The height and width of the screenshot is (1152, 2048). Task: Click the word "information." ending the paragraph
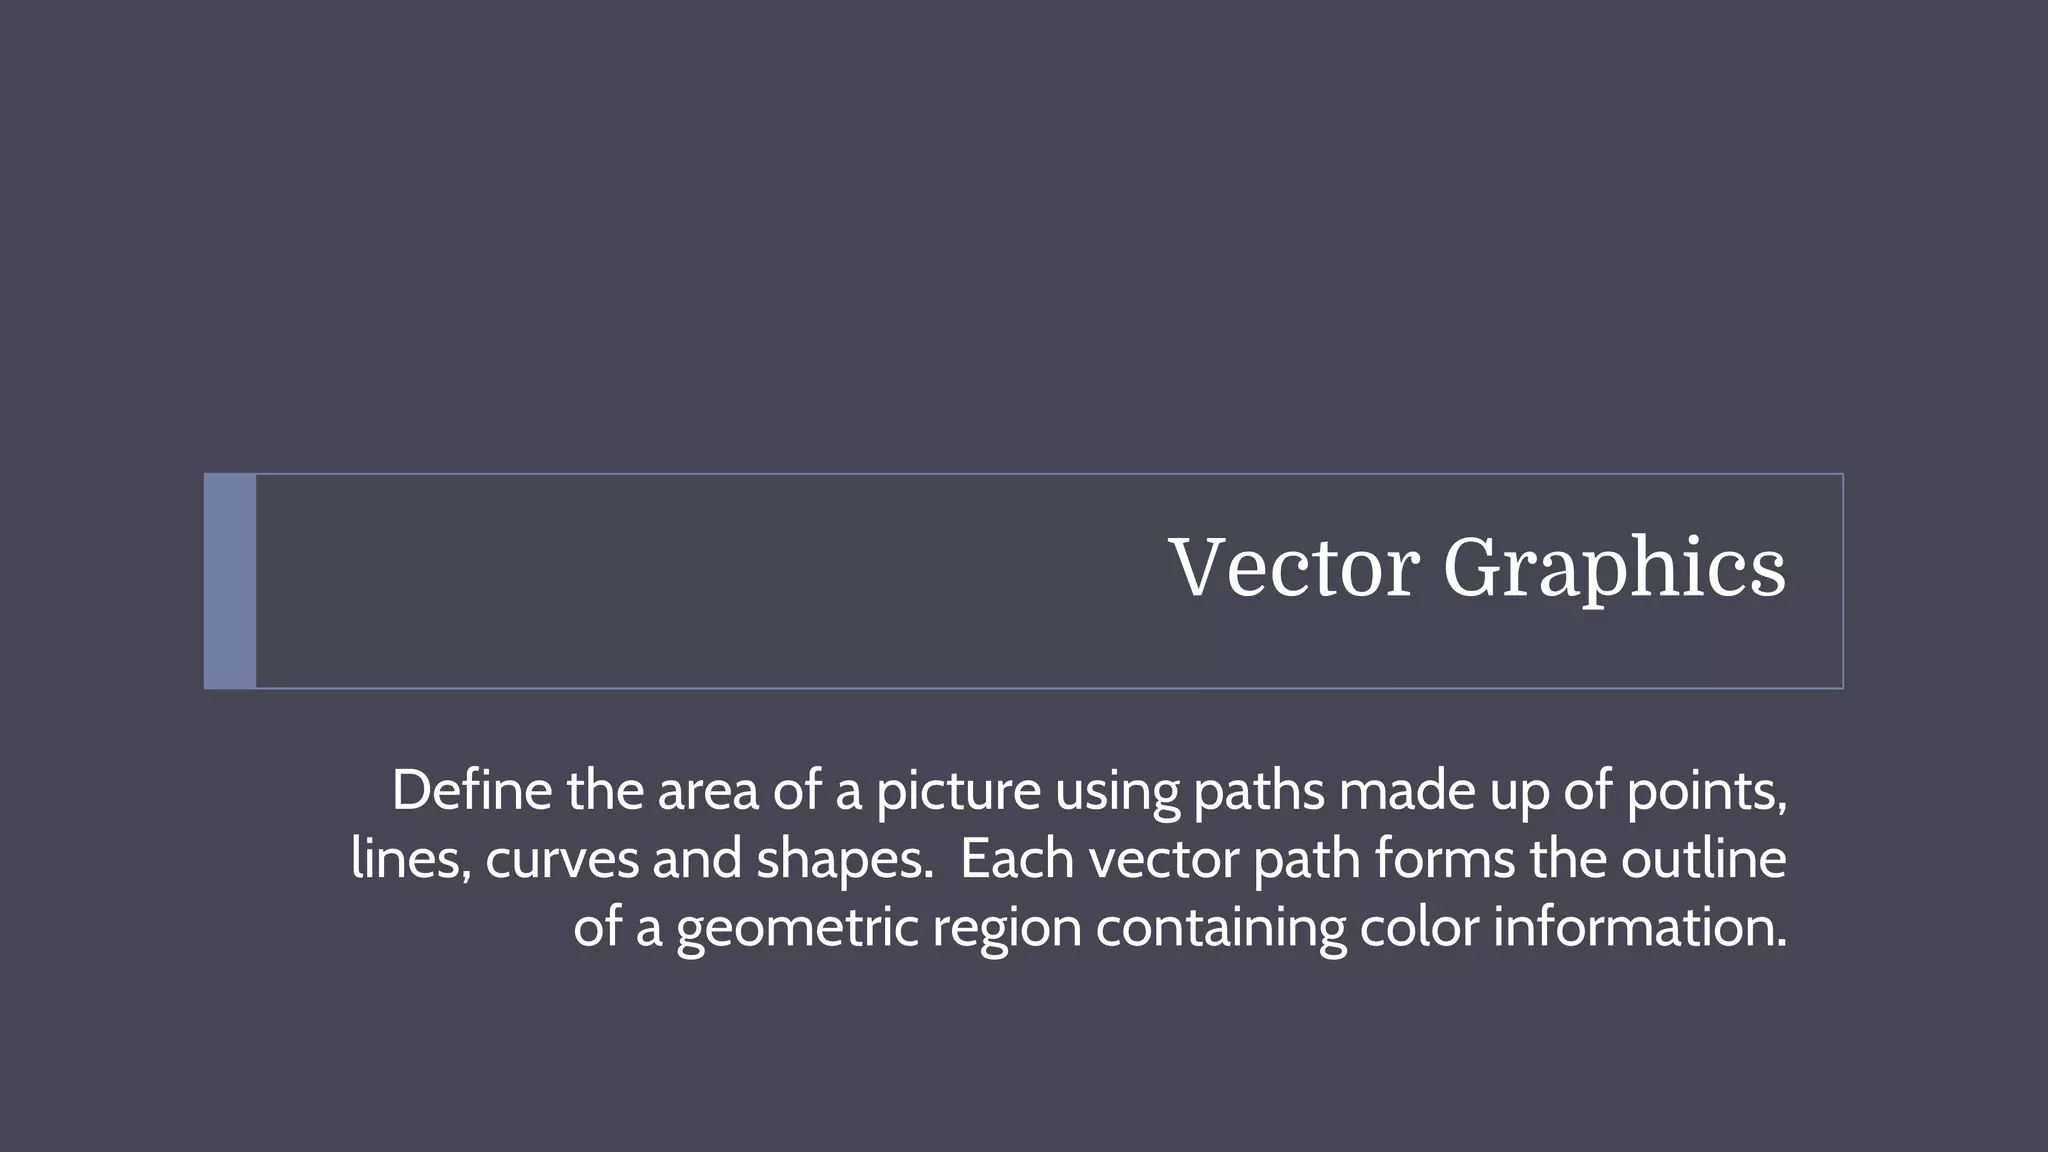click(x=1640, y=927)
